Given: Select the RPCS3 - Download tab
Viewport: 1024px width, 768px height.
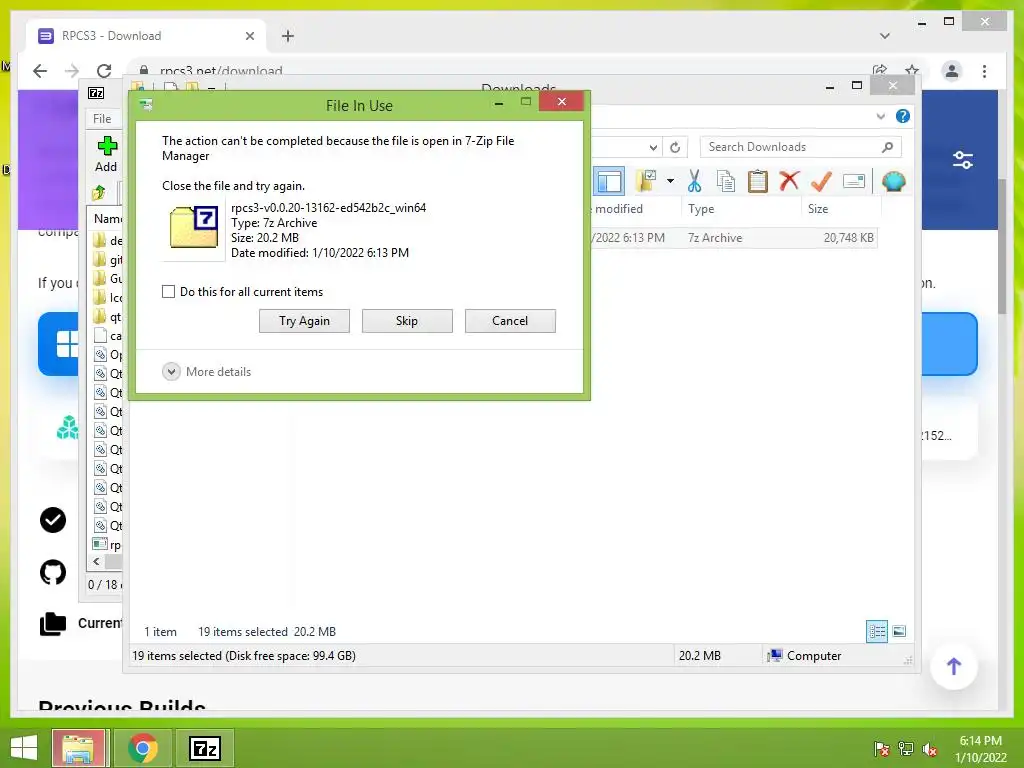Looking at the screenshot, I should pyautogui.click(x=146, y=36).
